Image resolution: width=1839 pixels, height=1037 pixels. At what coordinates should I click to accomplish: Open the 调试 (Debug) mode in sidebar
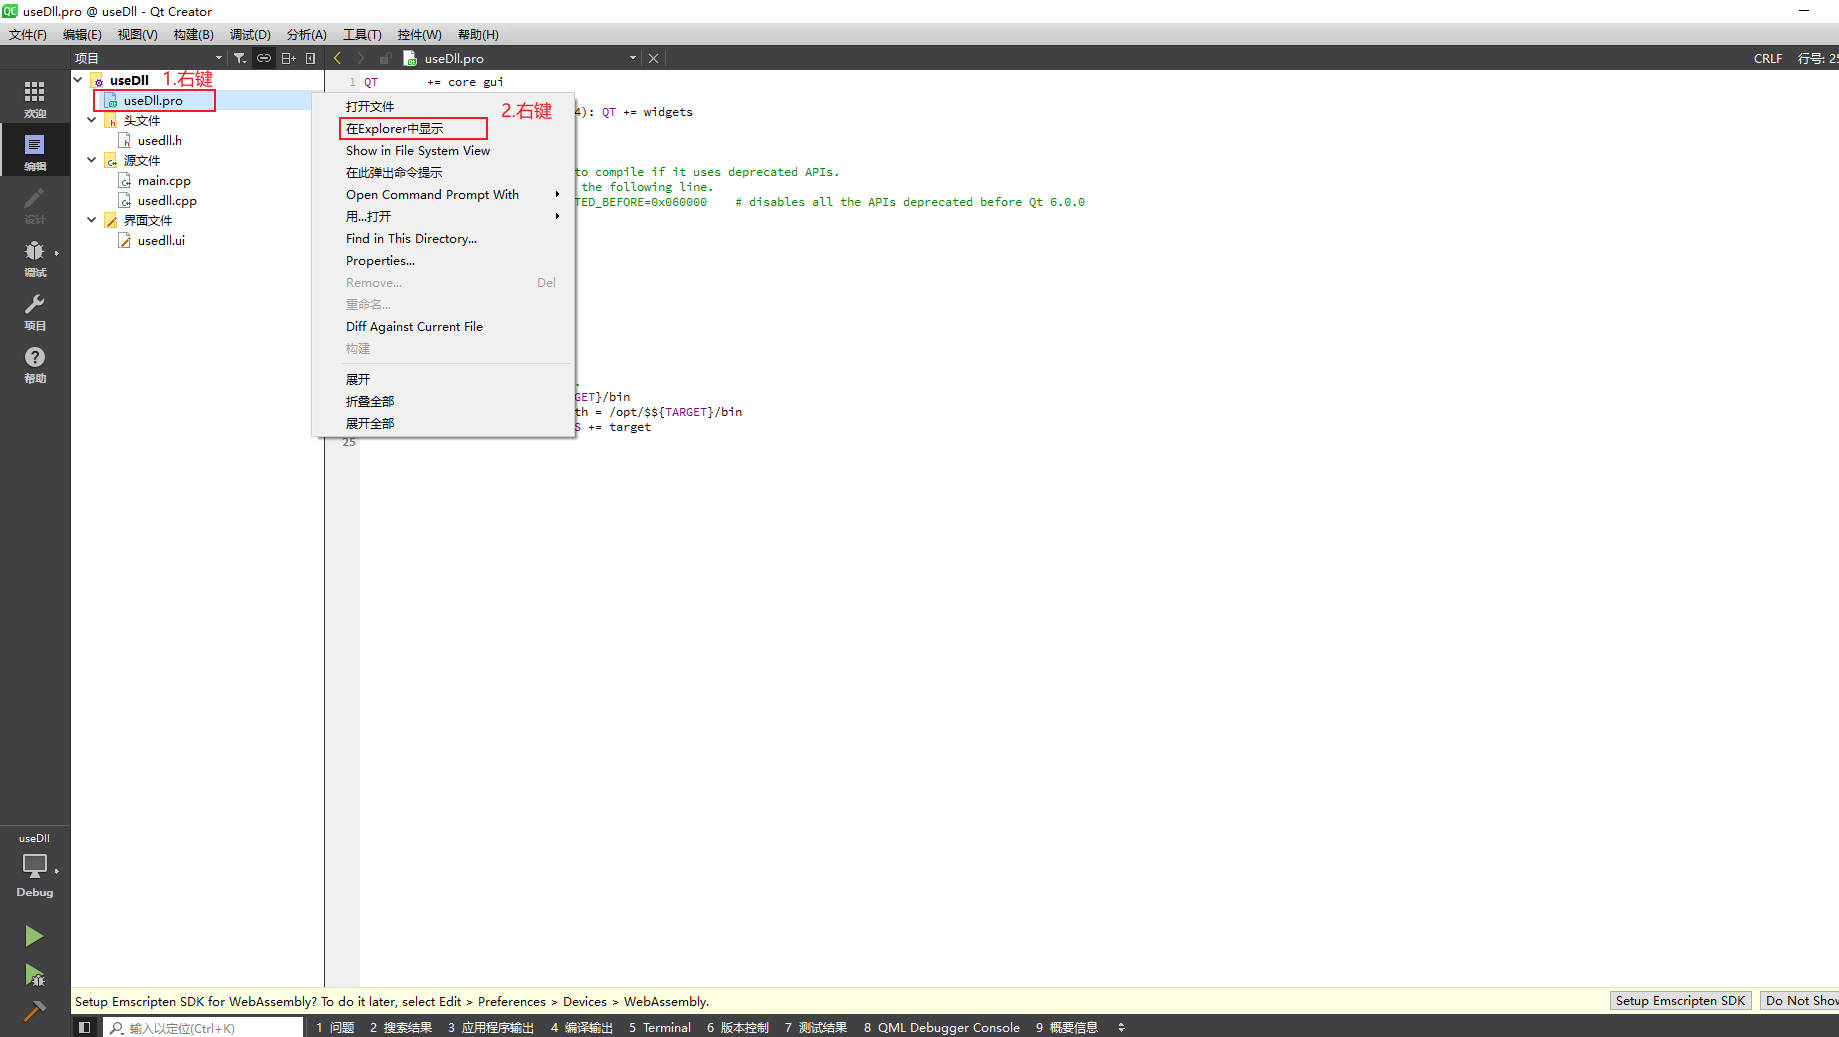point(35,257)
